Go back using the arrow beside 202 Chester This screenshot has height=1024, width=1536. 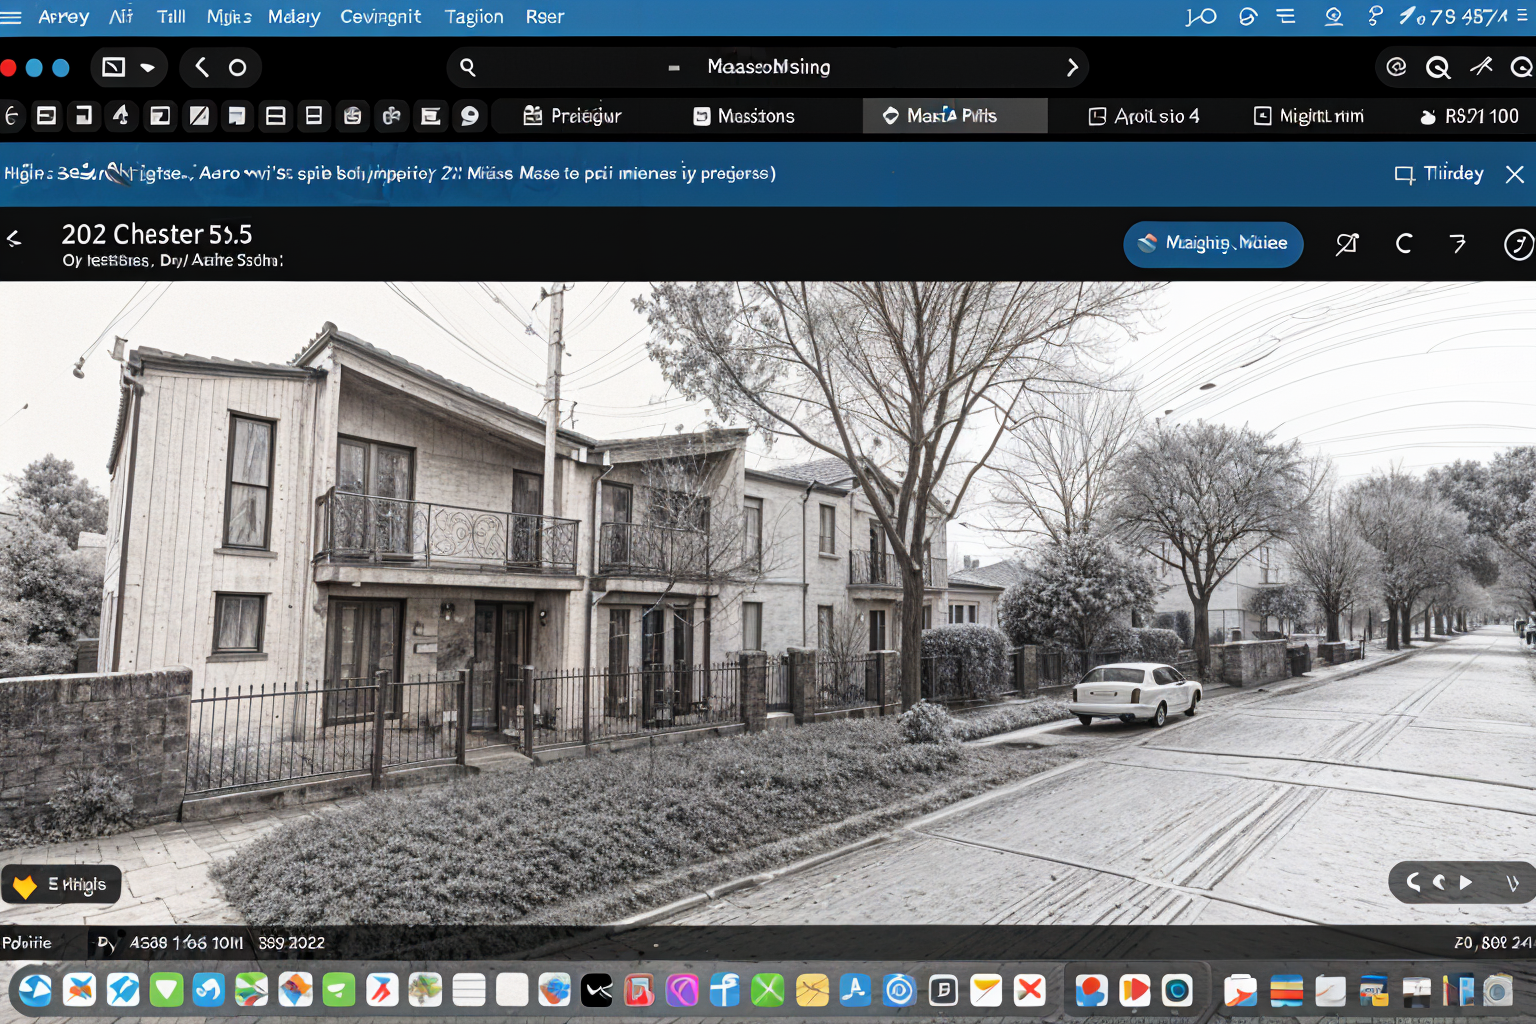point(14,238)
